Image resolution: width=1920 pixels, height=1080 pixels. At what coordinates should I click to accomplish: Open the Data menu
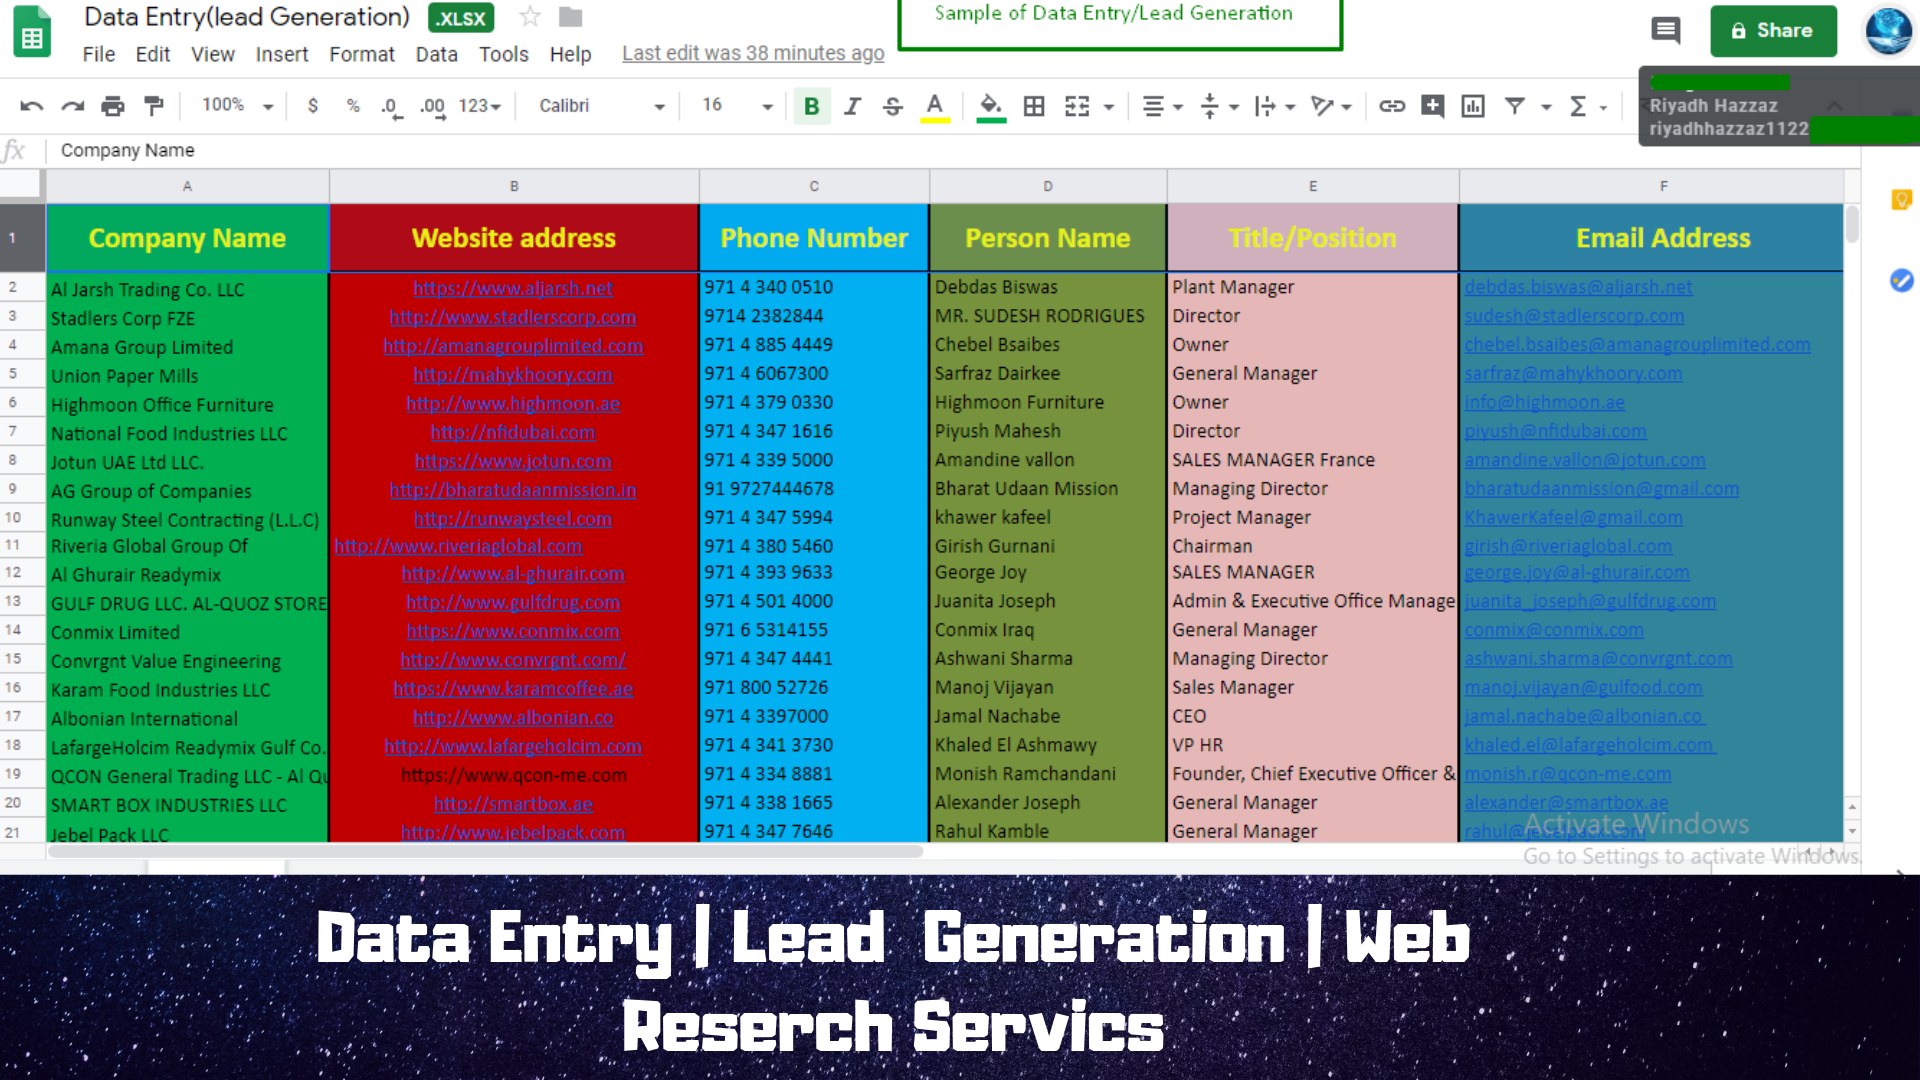pyautogui.click(x=437, y=55)
